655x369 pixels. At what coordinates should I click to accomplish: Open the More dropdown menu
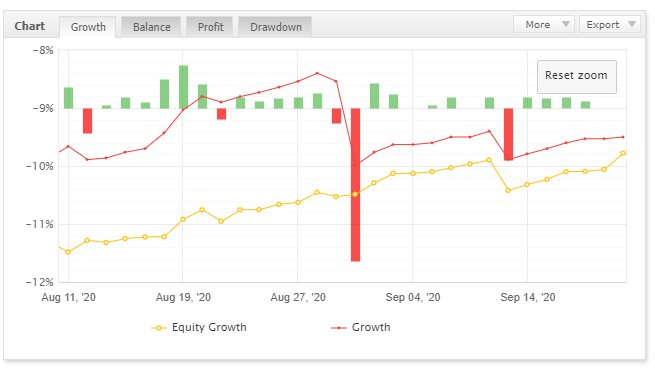544,24
